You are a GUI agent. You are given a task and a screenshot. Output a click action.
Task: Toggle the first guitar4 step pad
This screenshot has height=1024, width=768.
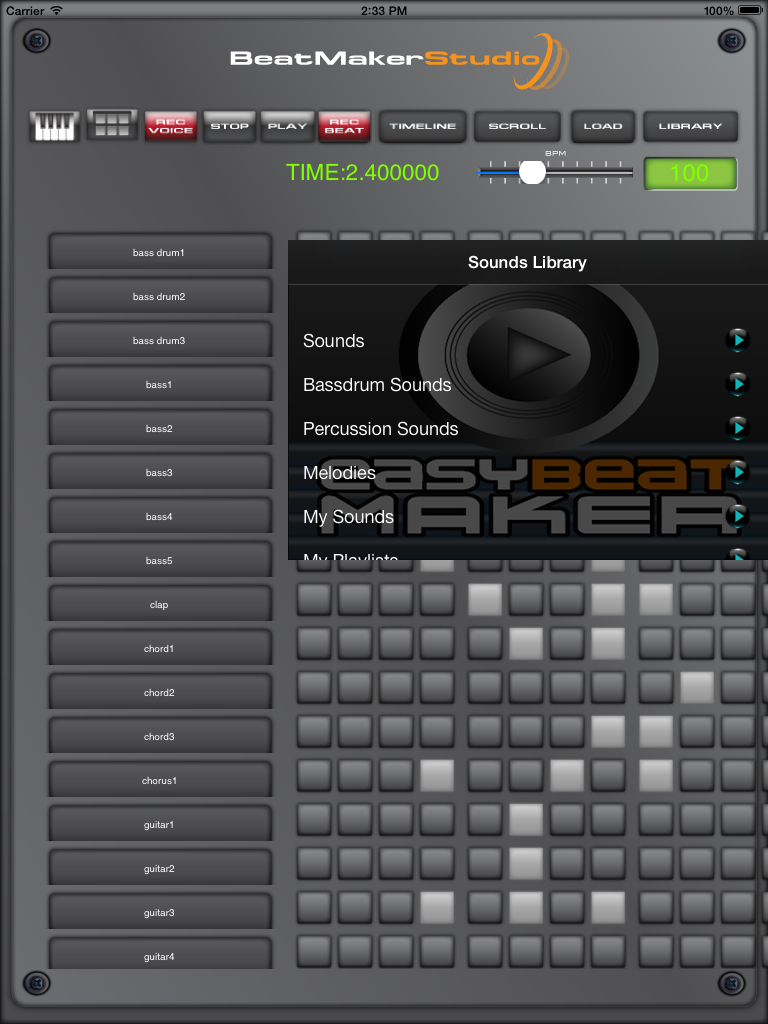click(x=313, y=952)
